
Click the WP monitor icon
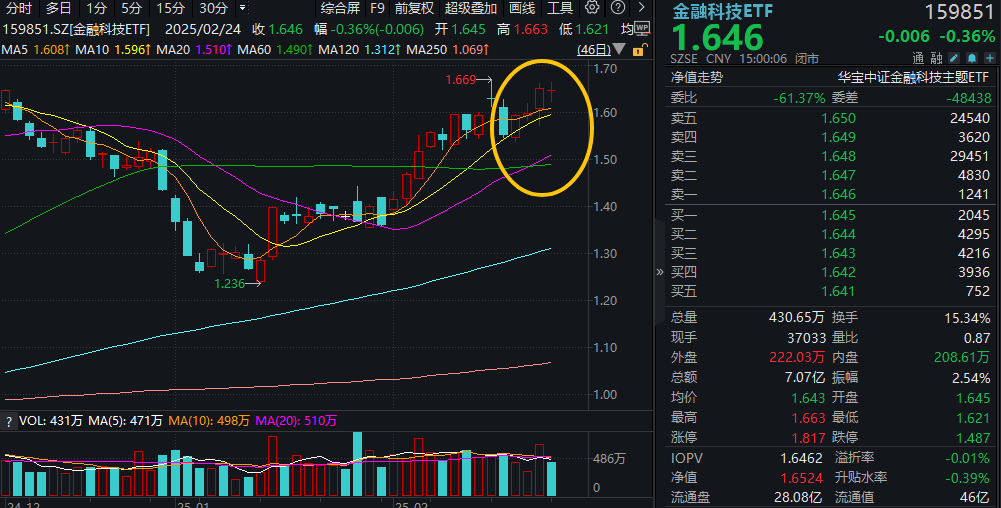coord(642,29)
